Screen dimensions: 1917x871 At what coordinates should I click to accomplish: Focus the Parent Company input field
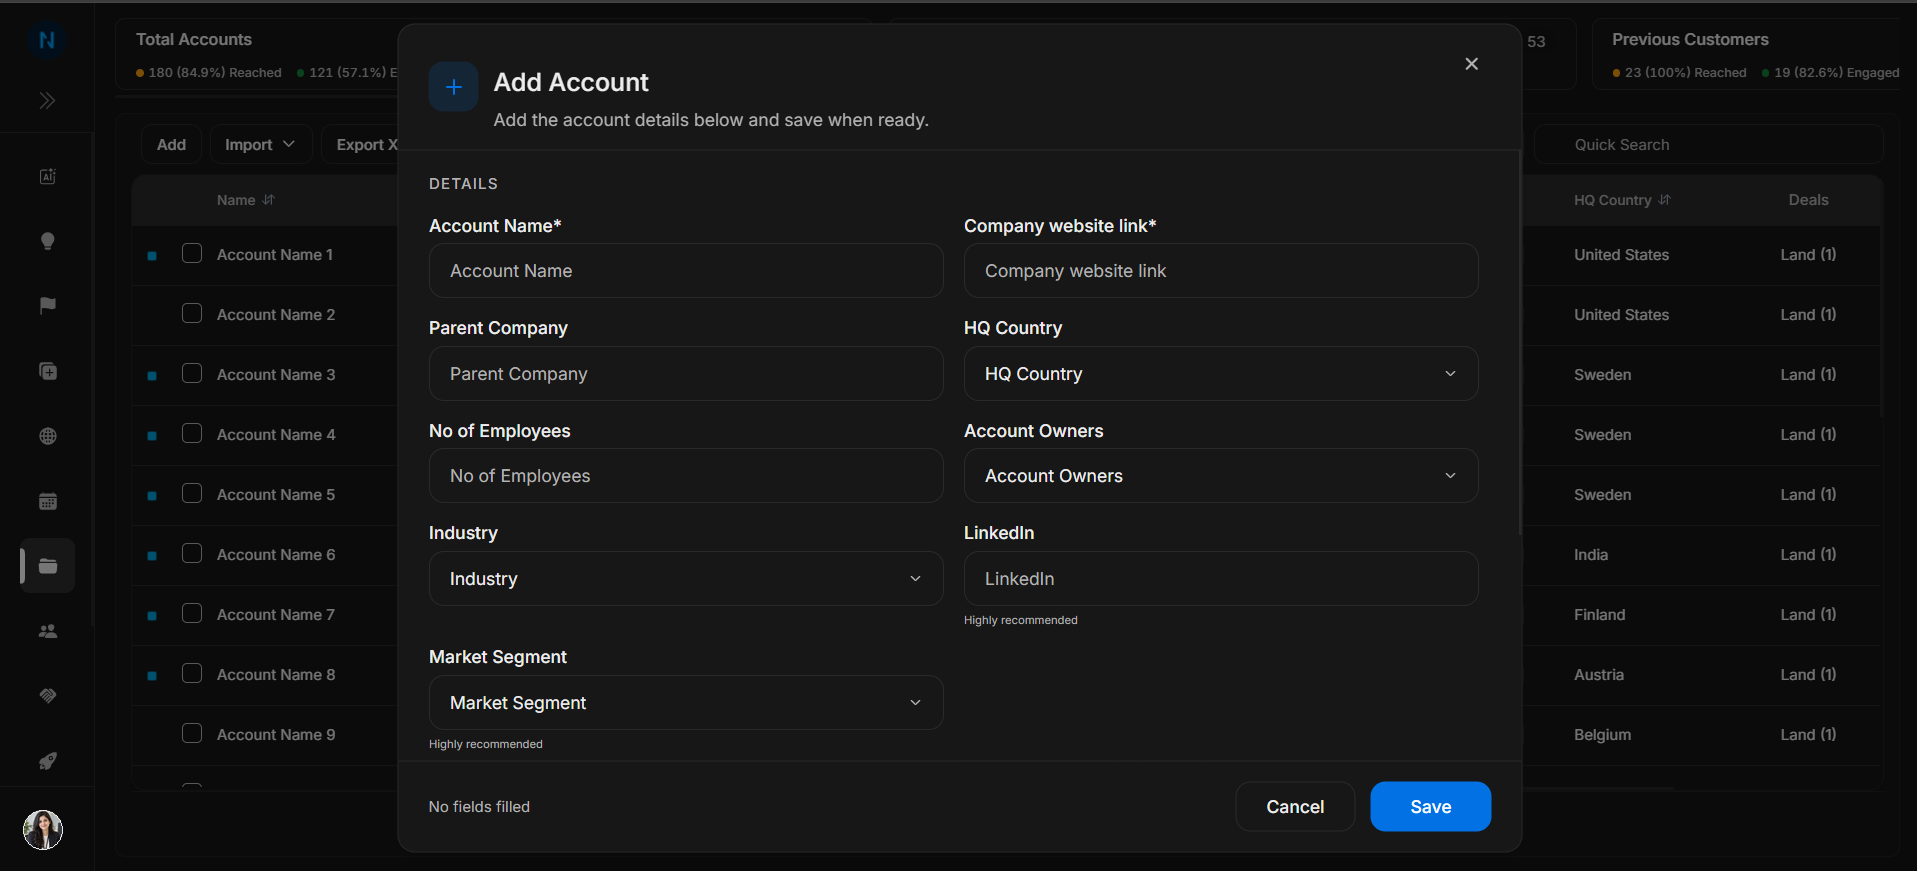(x=685, y=374)
